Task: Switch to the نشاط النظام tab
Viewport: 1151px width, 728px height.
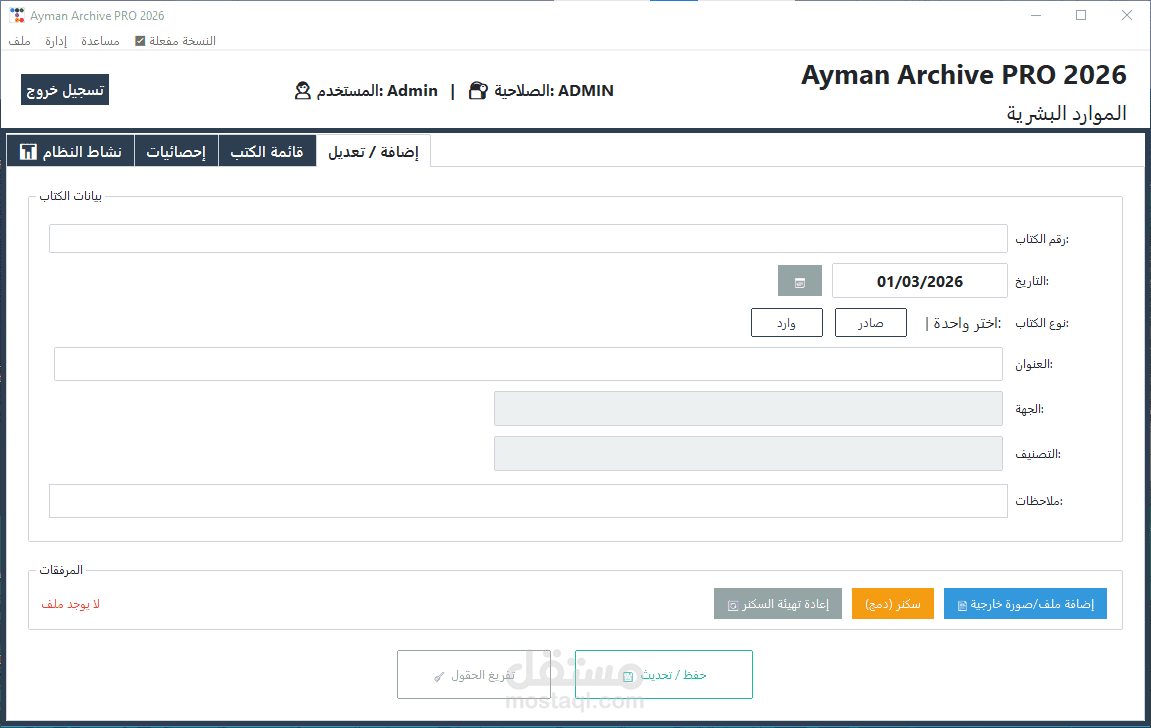Action: point(70,151)
